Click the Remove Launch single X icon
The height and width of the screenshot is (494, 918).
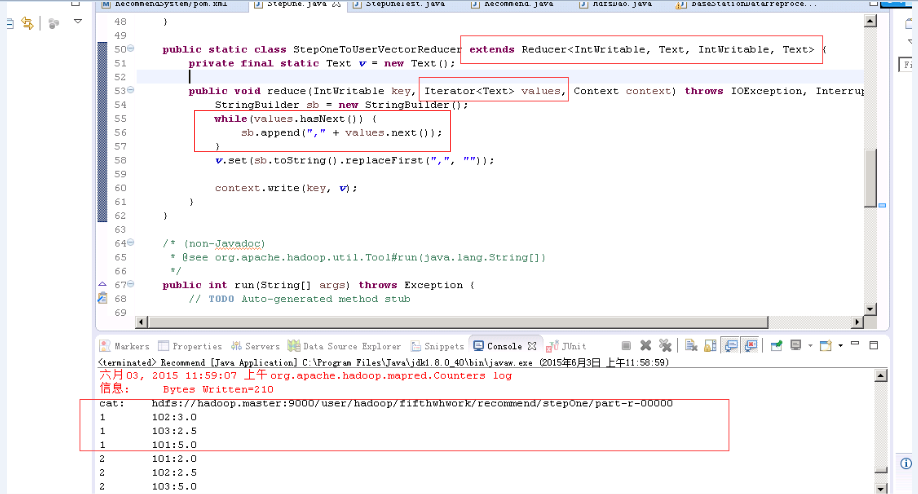click(645, 346)
